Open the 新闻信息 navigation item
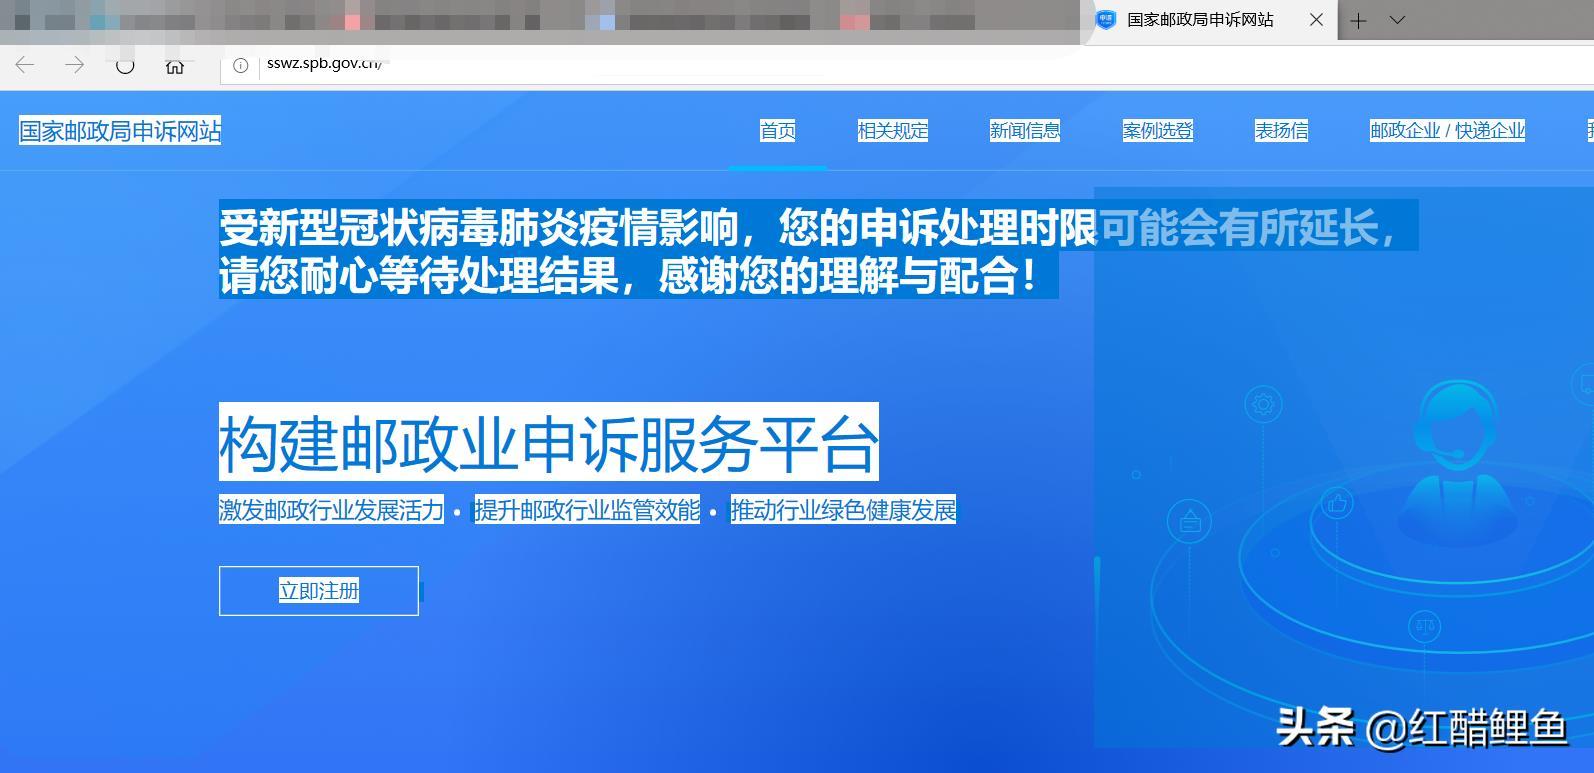This screenshot has height=773, width=1594. 1025,131
